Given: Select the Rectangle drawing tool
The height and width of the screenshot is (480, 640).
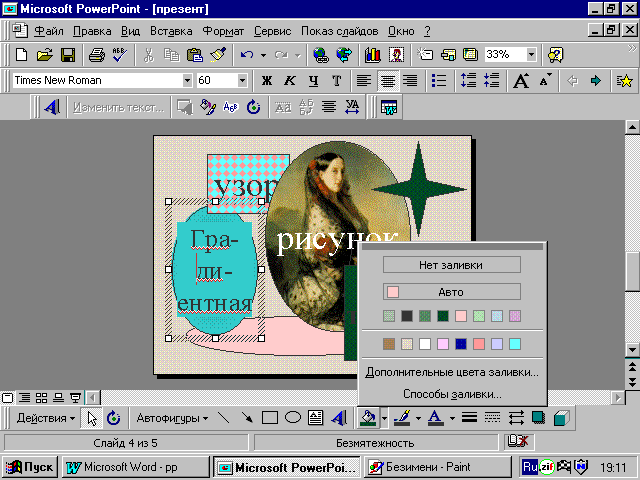Looking at the screenshot, I should (270, 418).
